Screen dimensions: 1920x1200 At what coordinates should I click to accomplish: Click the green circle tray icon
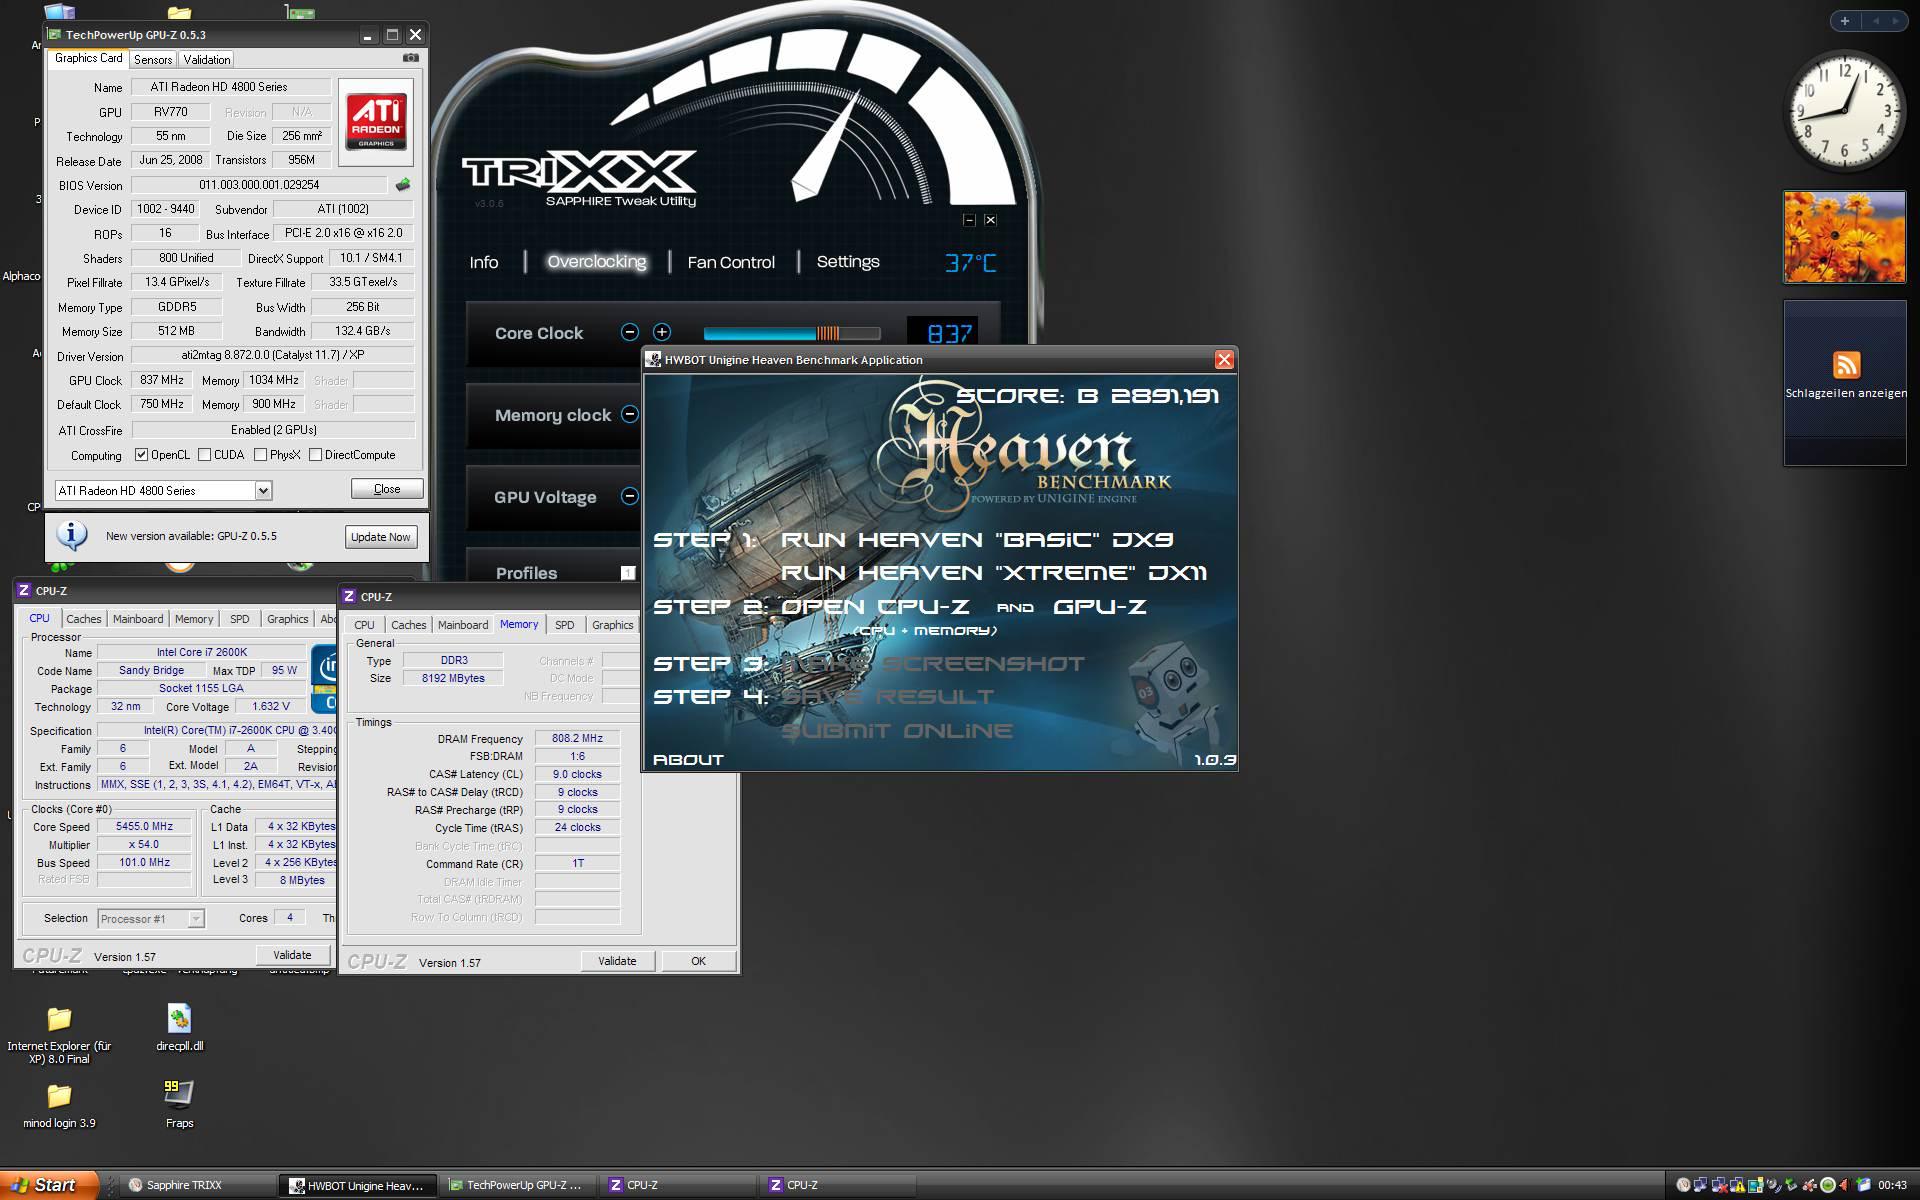tap(1828, 1185)
